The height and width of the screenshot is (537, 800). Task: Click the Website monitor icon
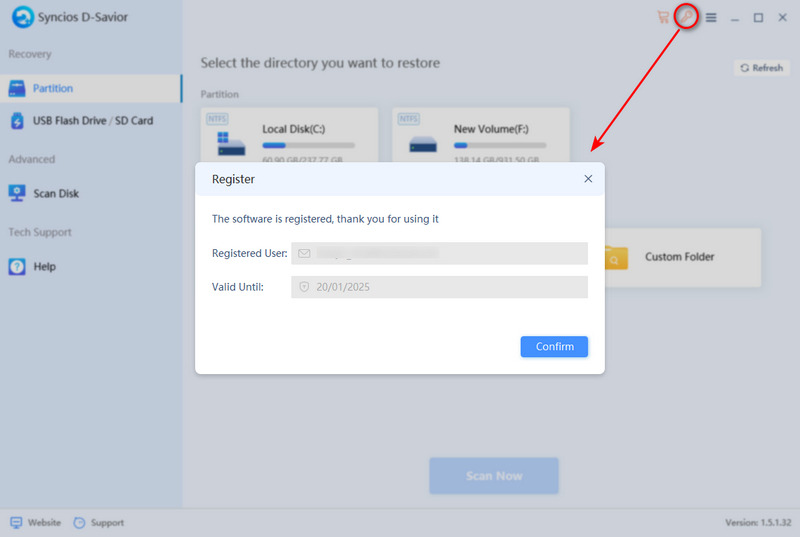(x=16, y=522)
